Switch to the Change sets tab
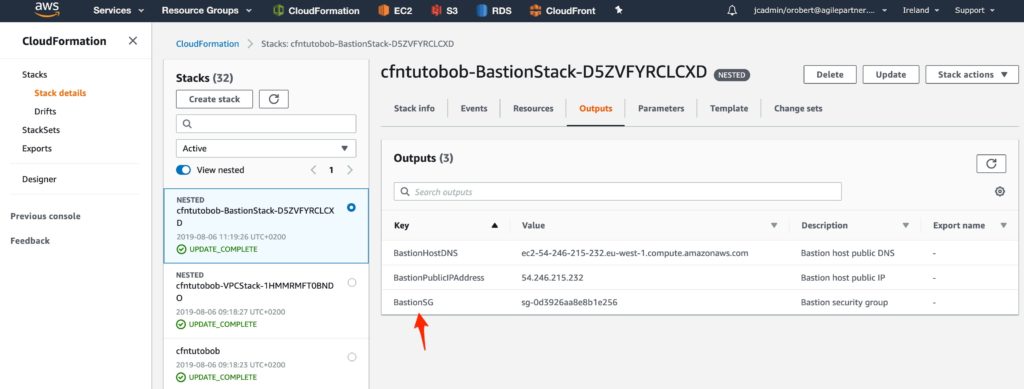This screenshot has height=389, width=1024. [798, 108]
